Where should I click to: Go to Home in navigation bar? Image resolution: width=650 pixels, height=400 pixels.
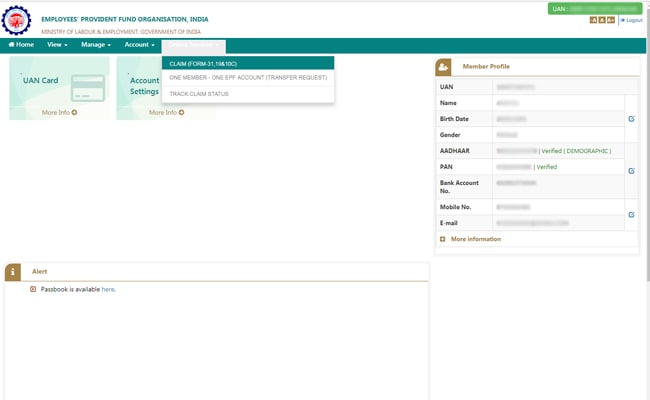(21, 45)
